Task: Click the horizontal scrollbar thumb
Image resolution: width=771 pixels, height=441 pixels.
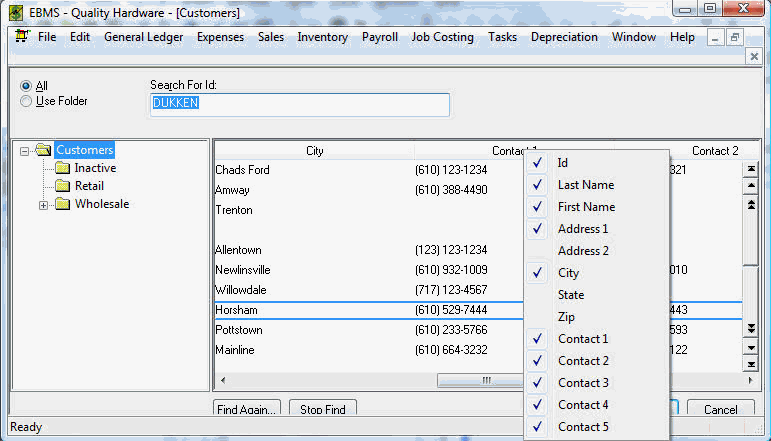Action: [485, 380]
